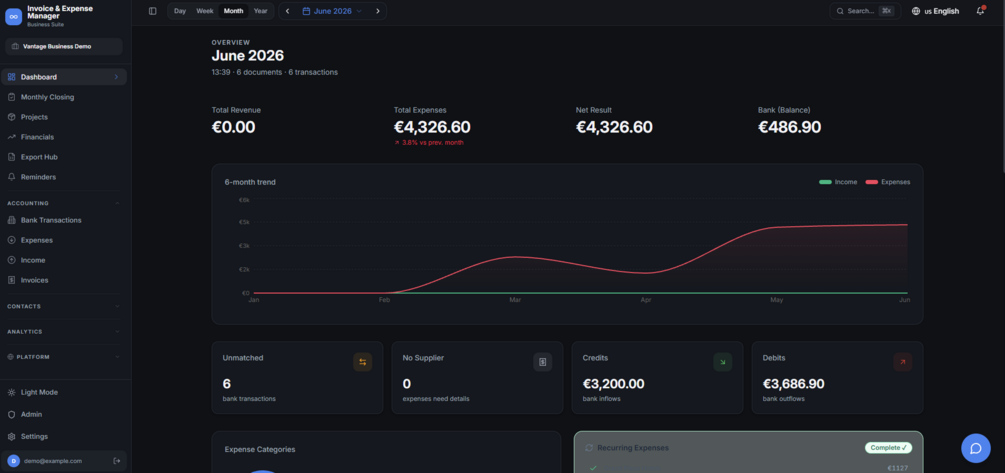
Task: Go to previous month arrow
Action: 287,11
